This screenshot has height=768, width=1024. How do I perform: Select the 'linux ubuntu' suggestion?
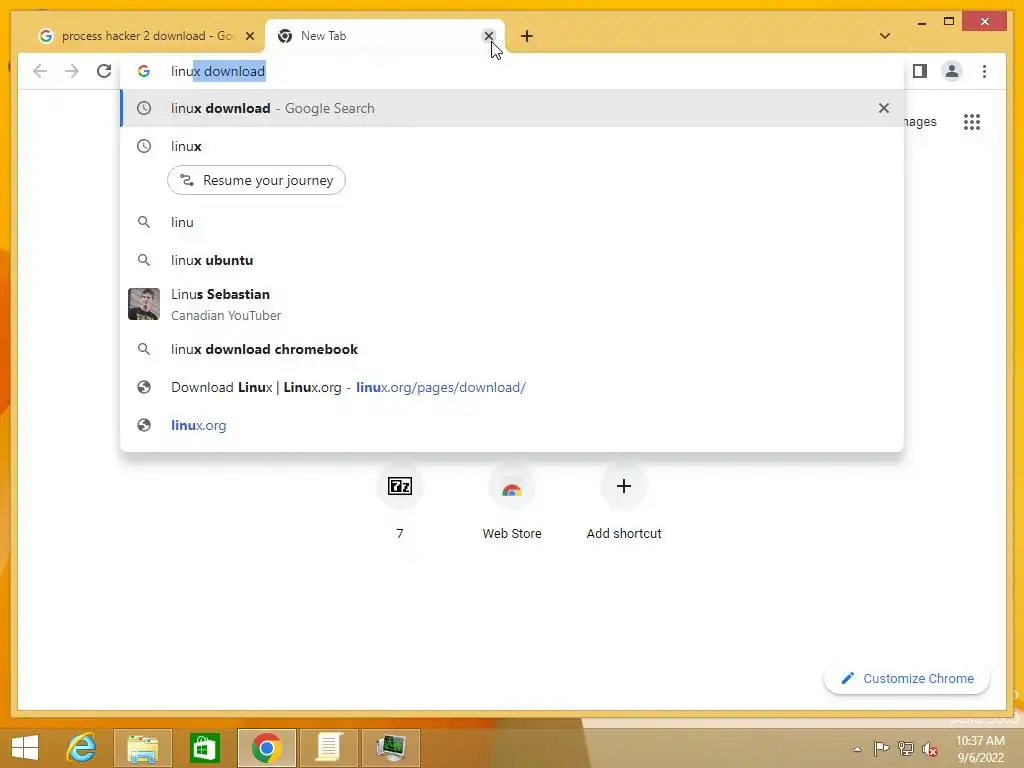(x=512, y=260)
